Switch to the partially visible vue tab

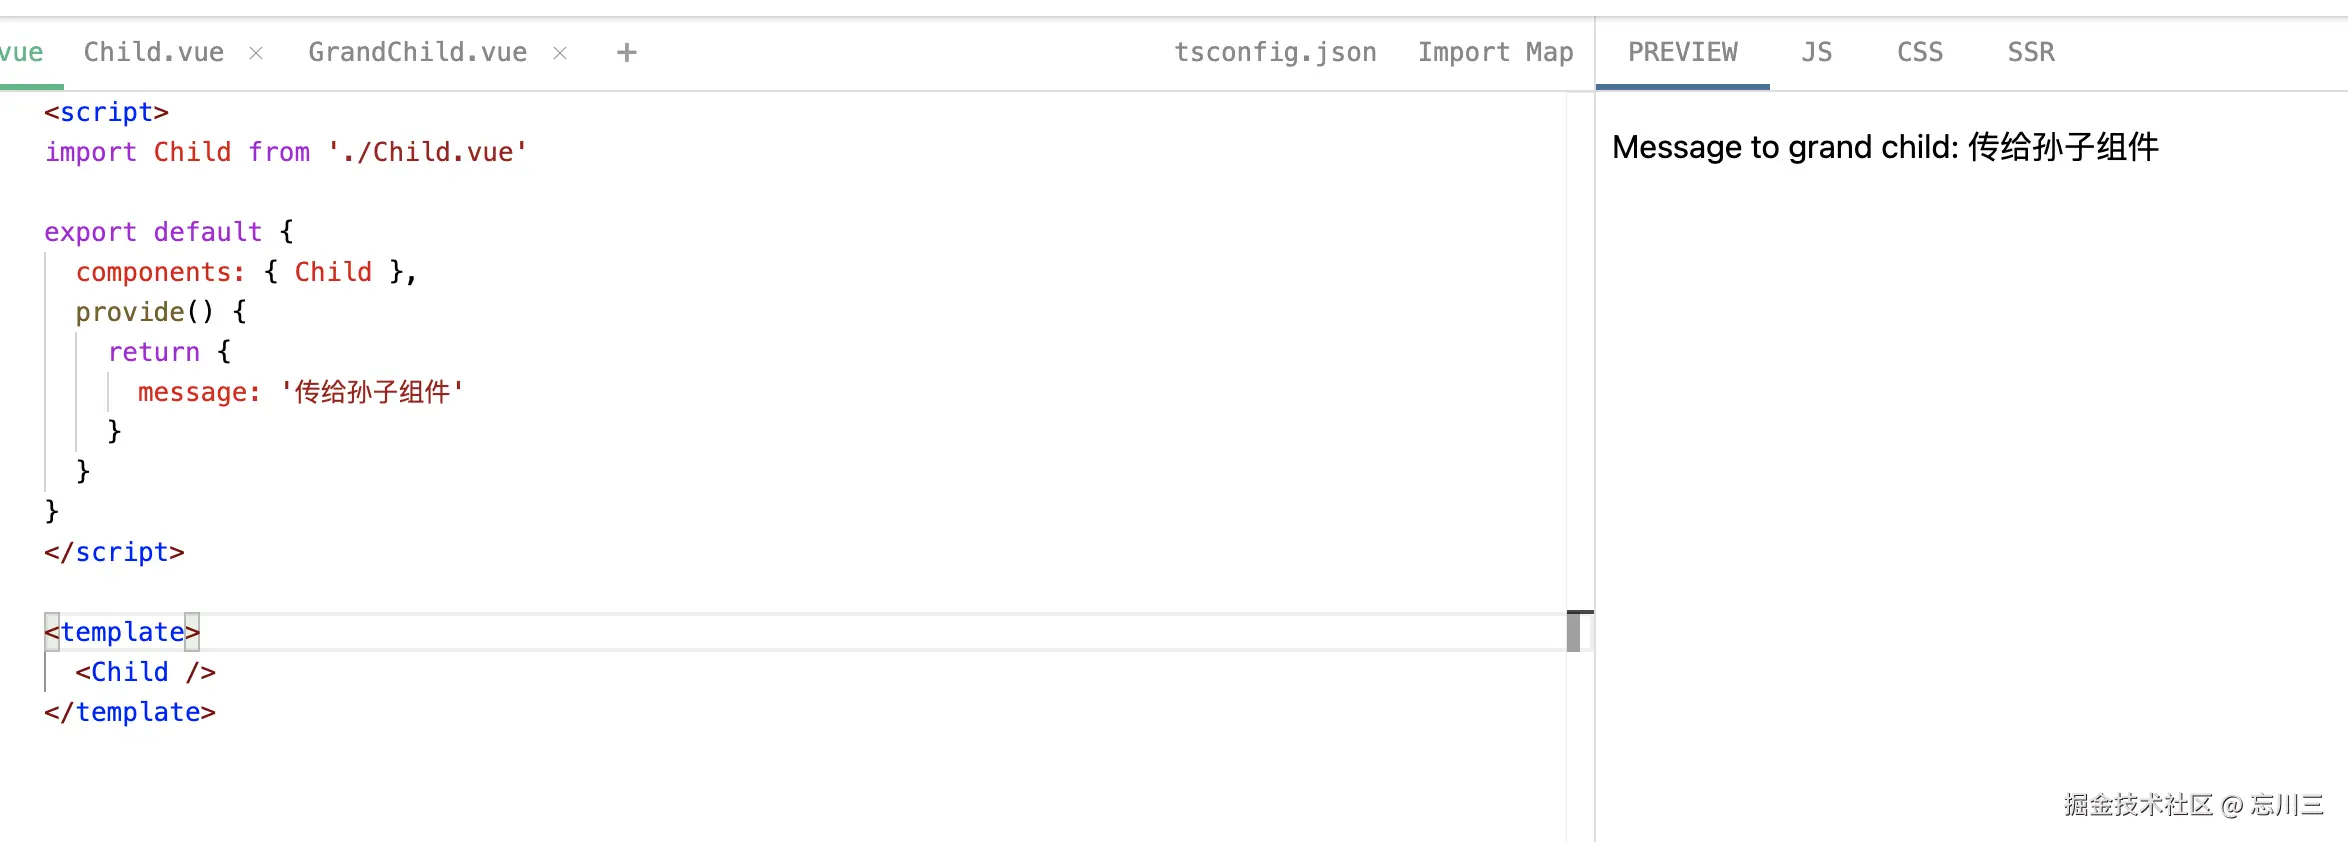coord(22,52)
